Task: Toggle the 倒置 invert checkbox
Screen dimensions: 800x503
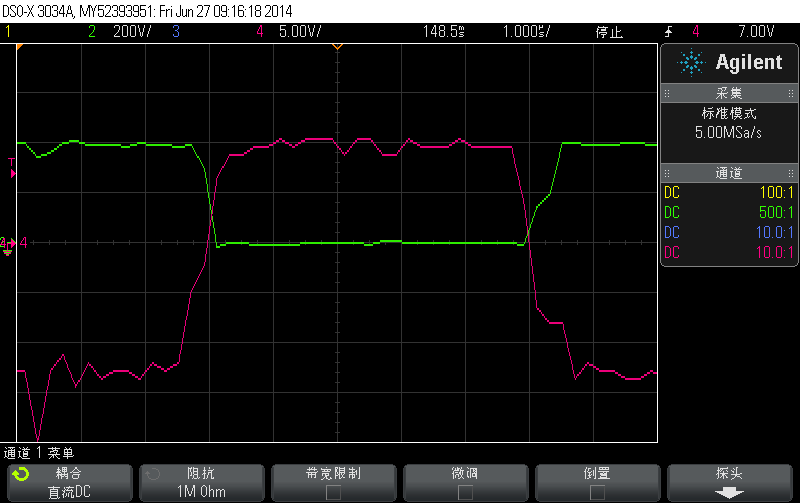Action: (x=597, y=492)
